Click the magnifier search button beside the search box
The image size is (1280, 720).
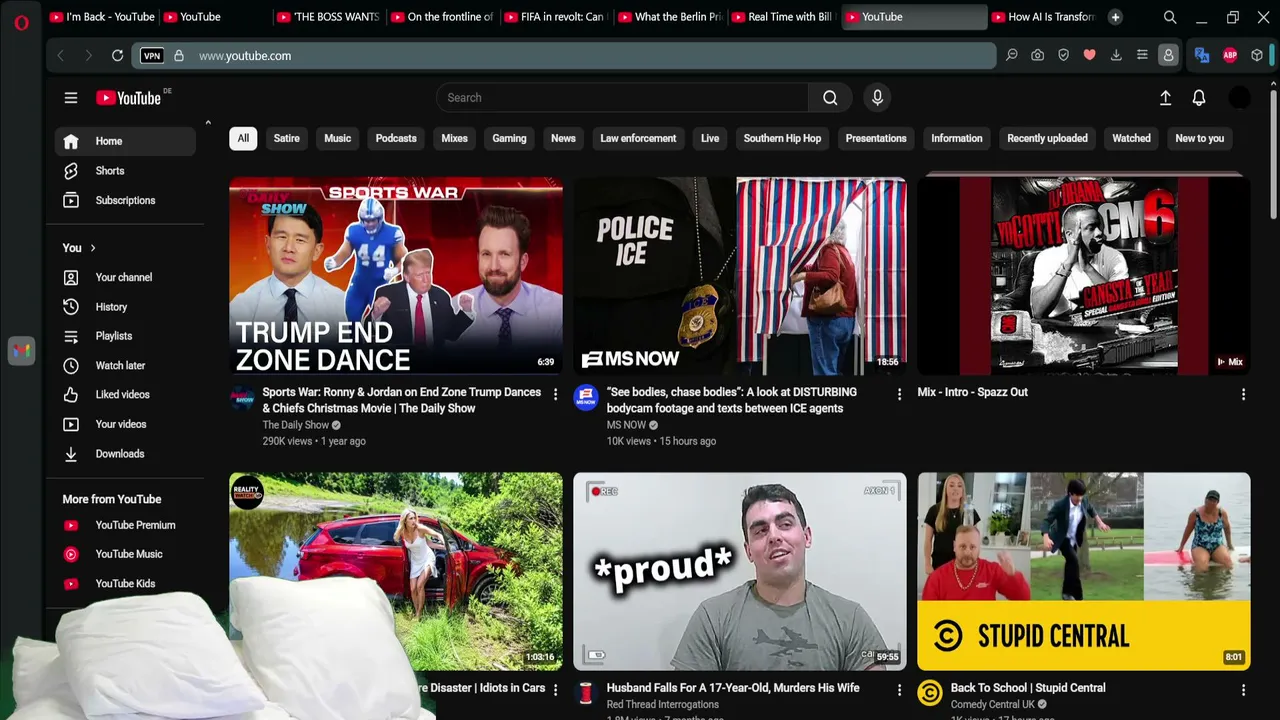point(830,98)
